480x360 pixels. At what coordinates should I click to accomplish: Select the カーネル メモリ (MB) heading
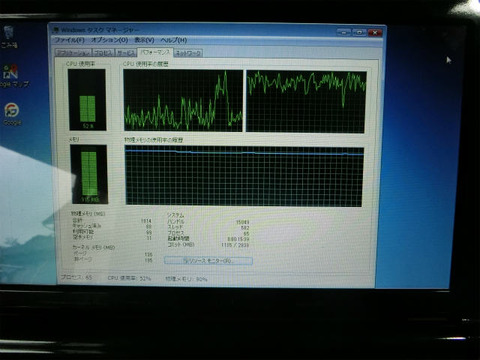pyautogui.click(x=94, y=247)
